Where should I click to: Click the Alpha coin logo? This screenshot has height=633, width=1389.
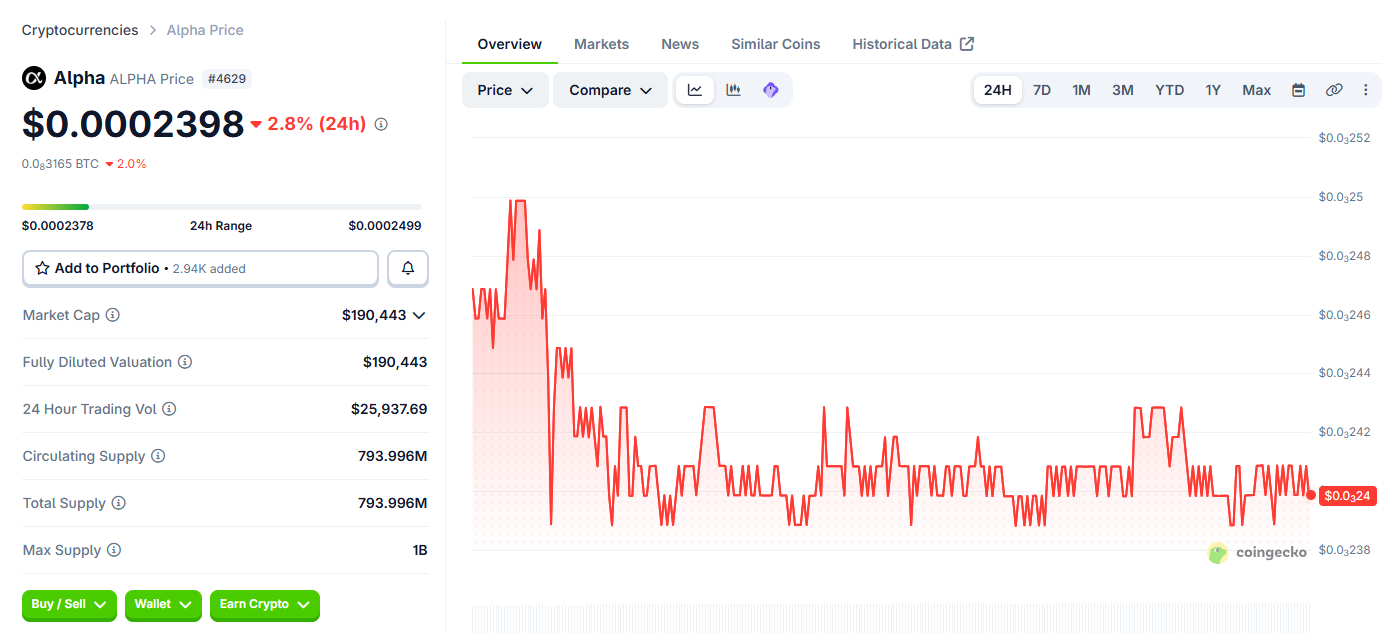(x=34, y=78)
